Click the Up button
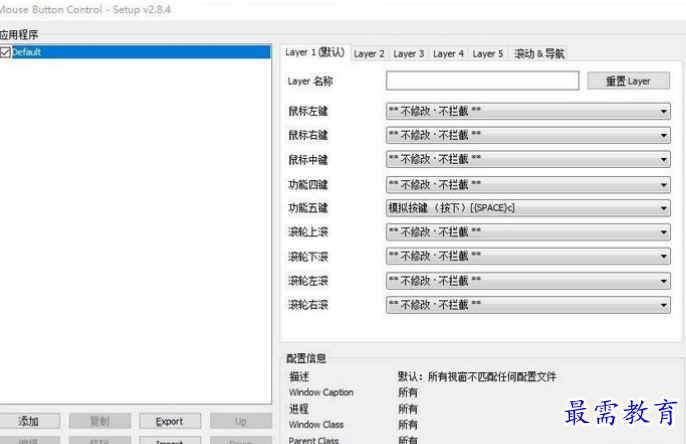The width and height of the screenshot is (686, 444). coord(241,421)
